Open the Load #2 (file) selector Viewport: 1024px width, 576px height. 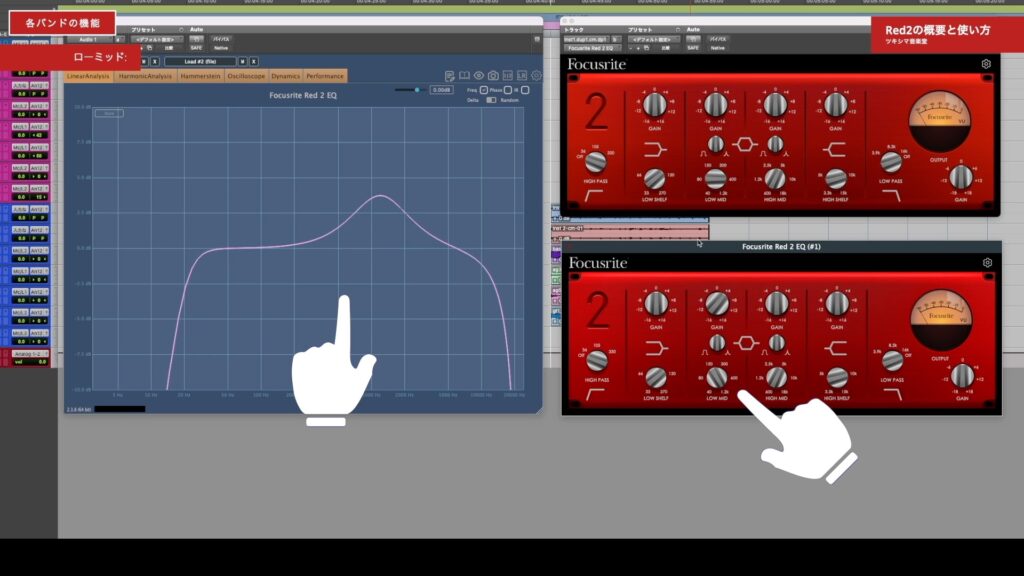coord(200,61)
